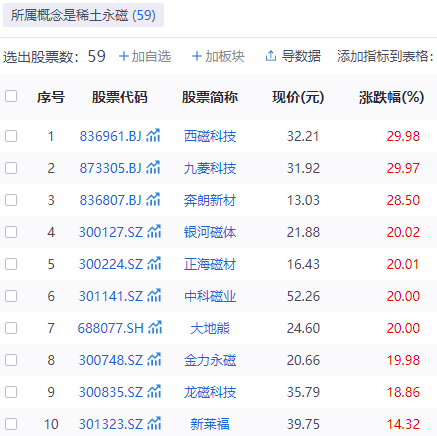Viewport: 437px width, 436px height.
Task: Check the box for row 1 西磁科技
Action: click(11, 136)
